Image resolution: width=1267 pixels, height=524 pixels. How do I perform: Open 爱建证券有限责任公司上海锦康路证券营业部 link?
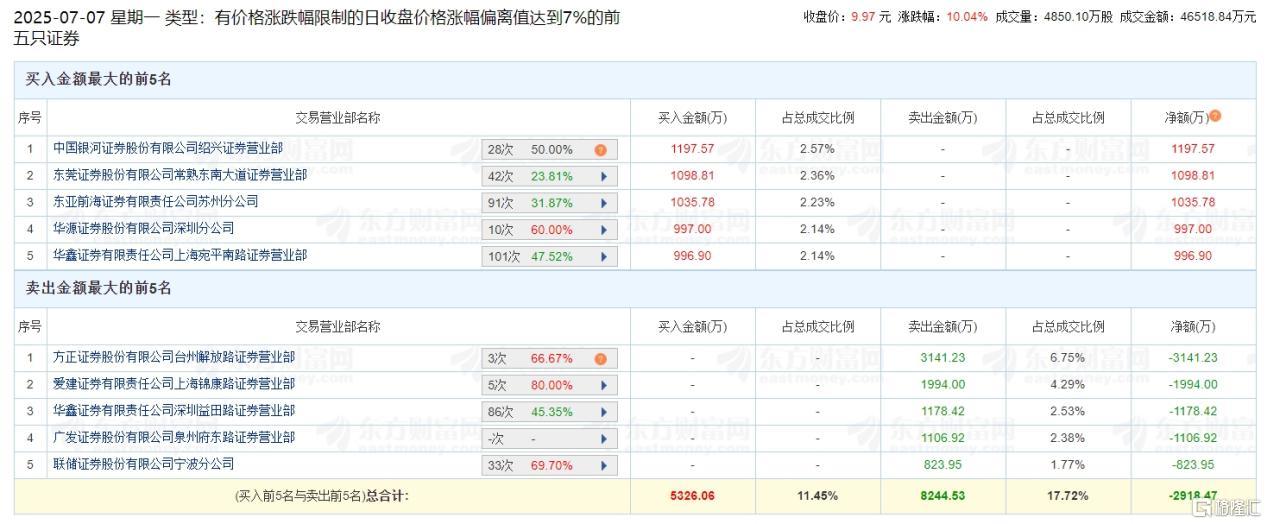pos(174,384)
